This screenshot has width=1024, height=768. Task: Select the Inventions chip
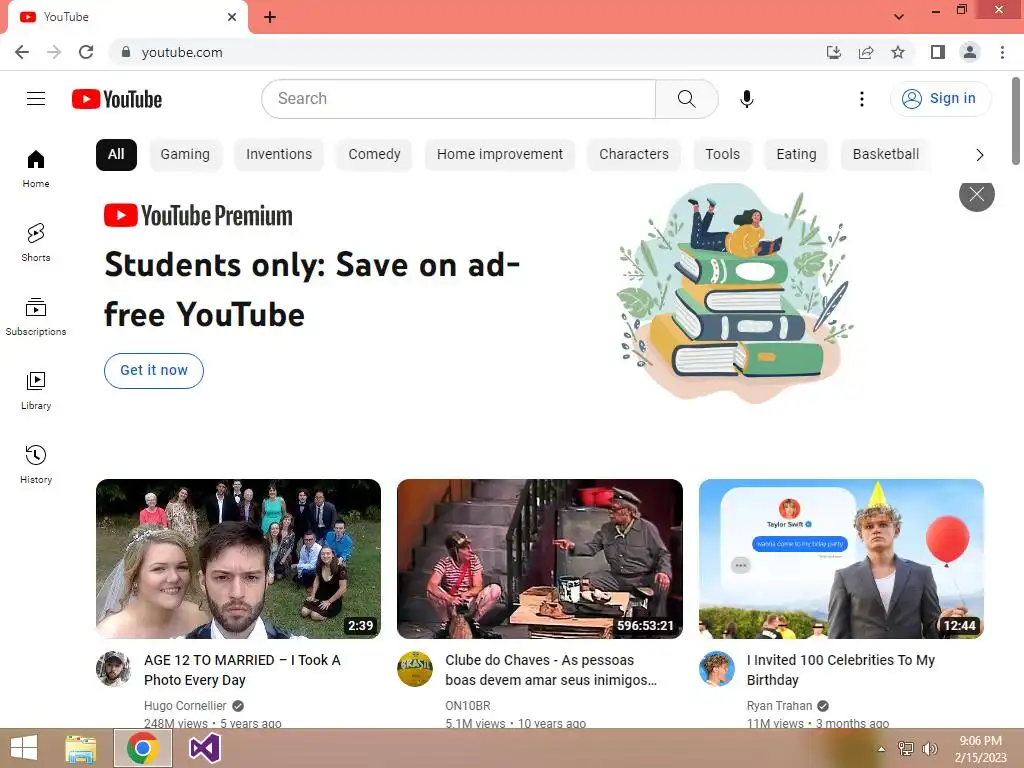click(x=279, y=155)
